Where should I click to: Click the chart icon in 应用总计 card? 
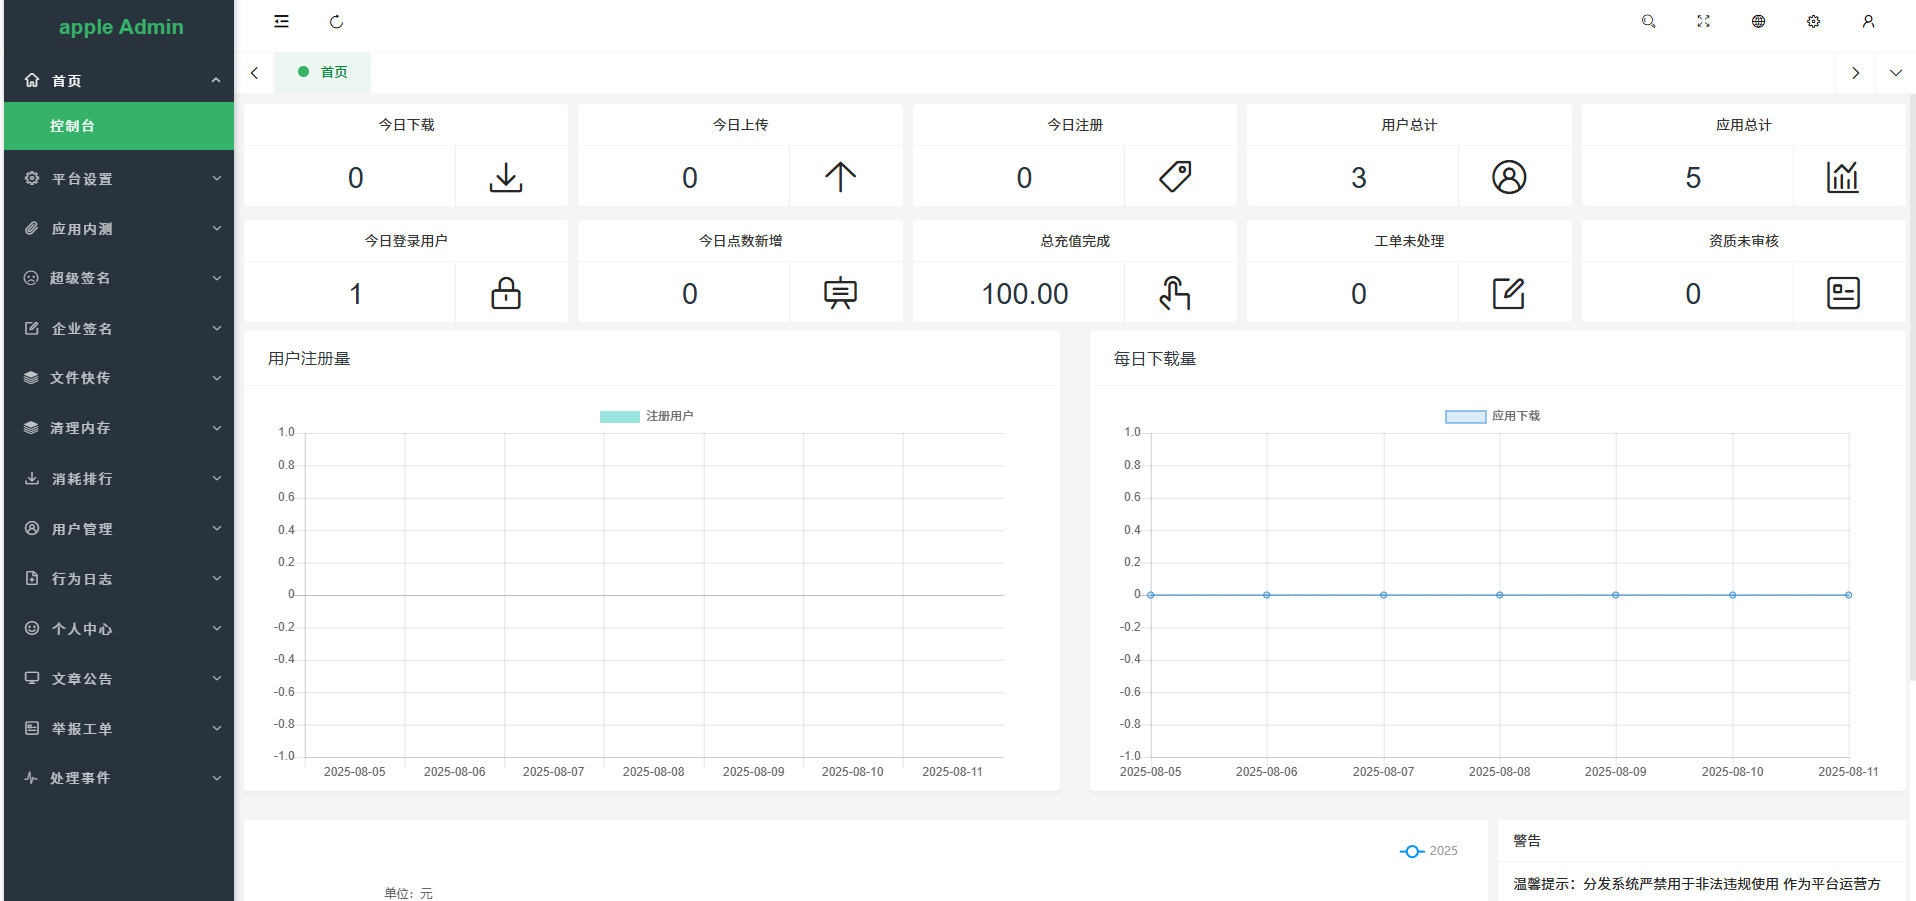tap(1842, 177)
